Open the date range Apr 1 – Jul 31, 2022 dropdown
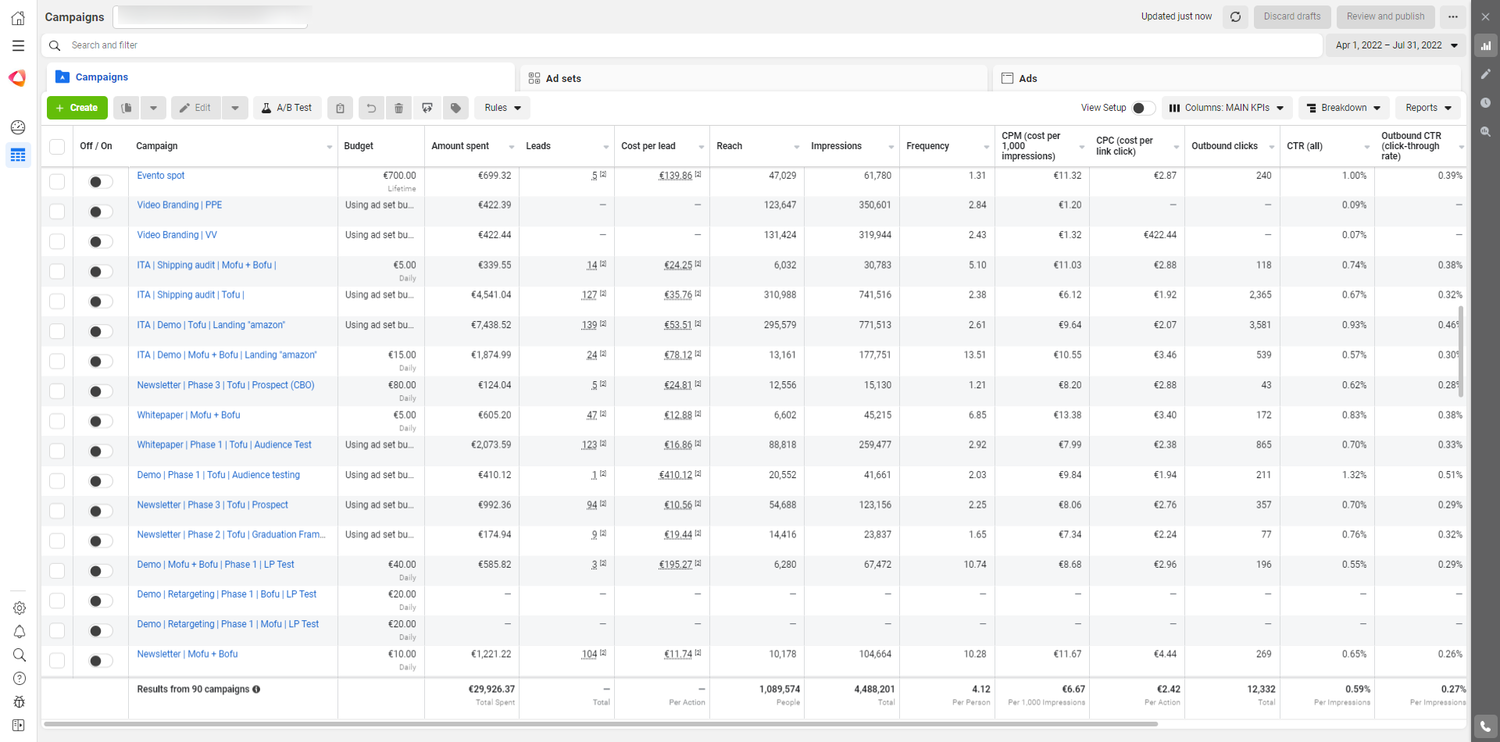The width and height of the screenshot is (1500, 742). (x=1396, y=46)
